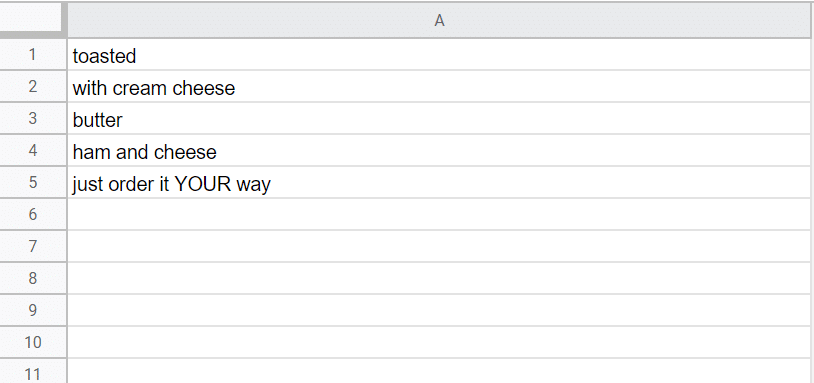This screenshot has height=383, width=814.
Task: Select row 7 header
Action: pos(33,247)
